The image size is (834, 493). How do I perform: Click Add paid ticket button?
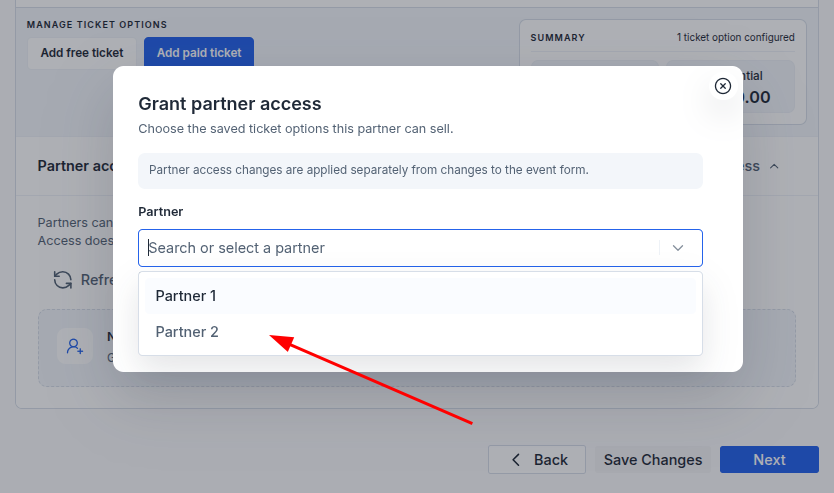(199, 53)
